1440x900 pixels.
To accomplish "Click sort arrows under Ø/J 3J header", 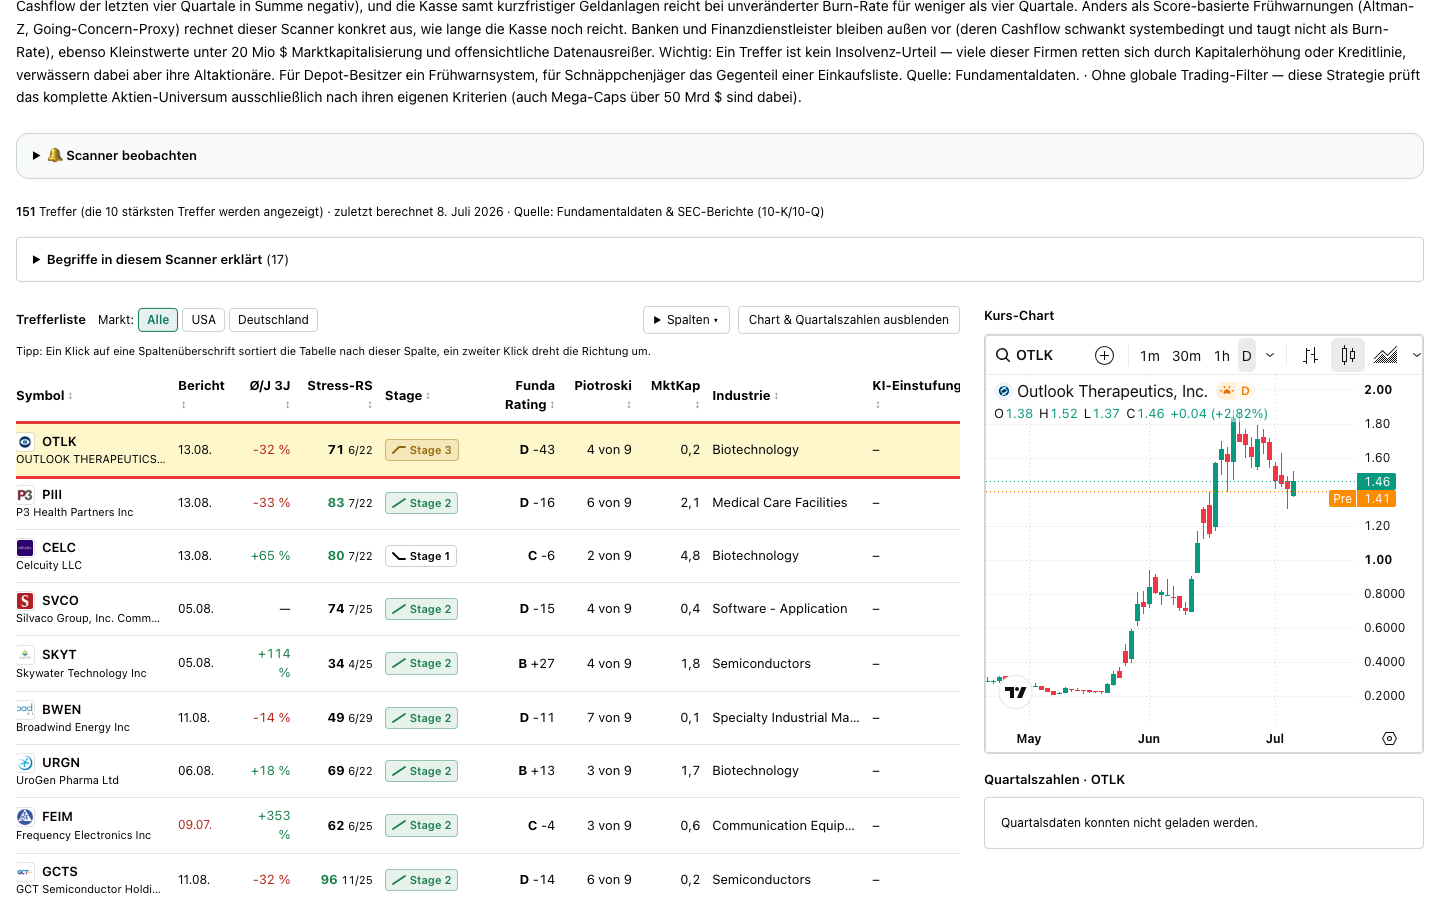I will coord(287,405).
